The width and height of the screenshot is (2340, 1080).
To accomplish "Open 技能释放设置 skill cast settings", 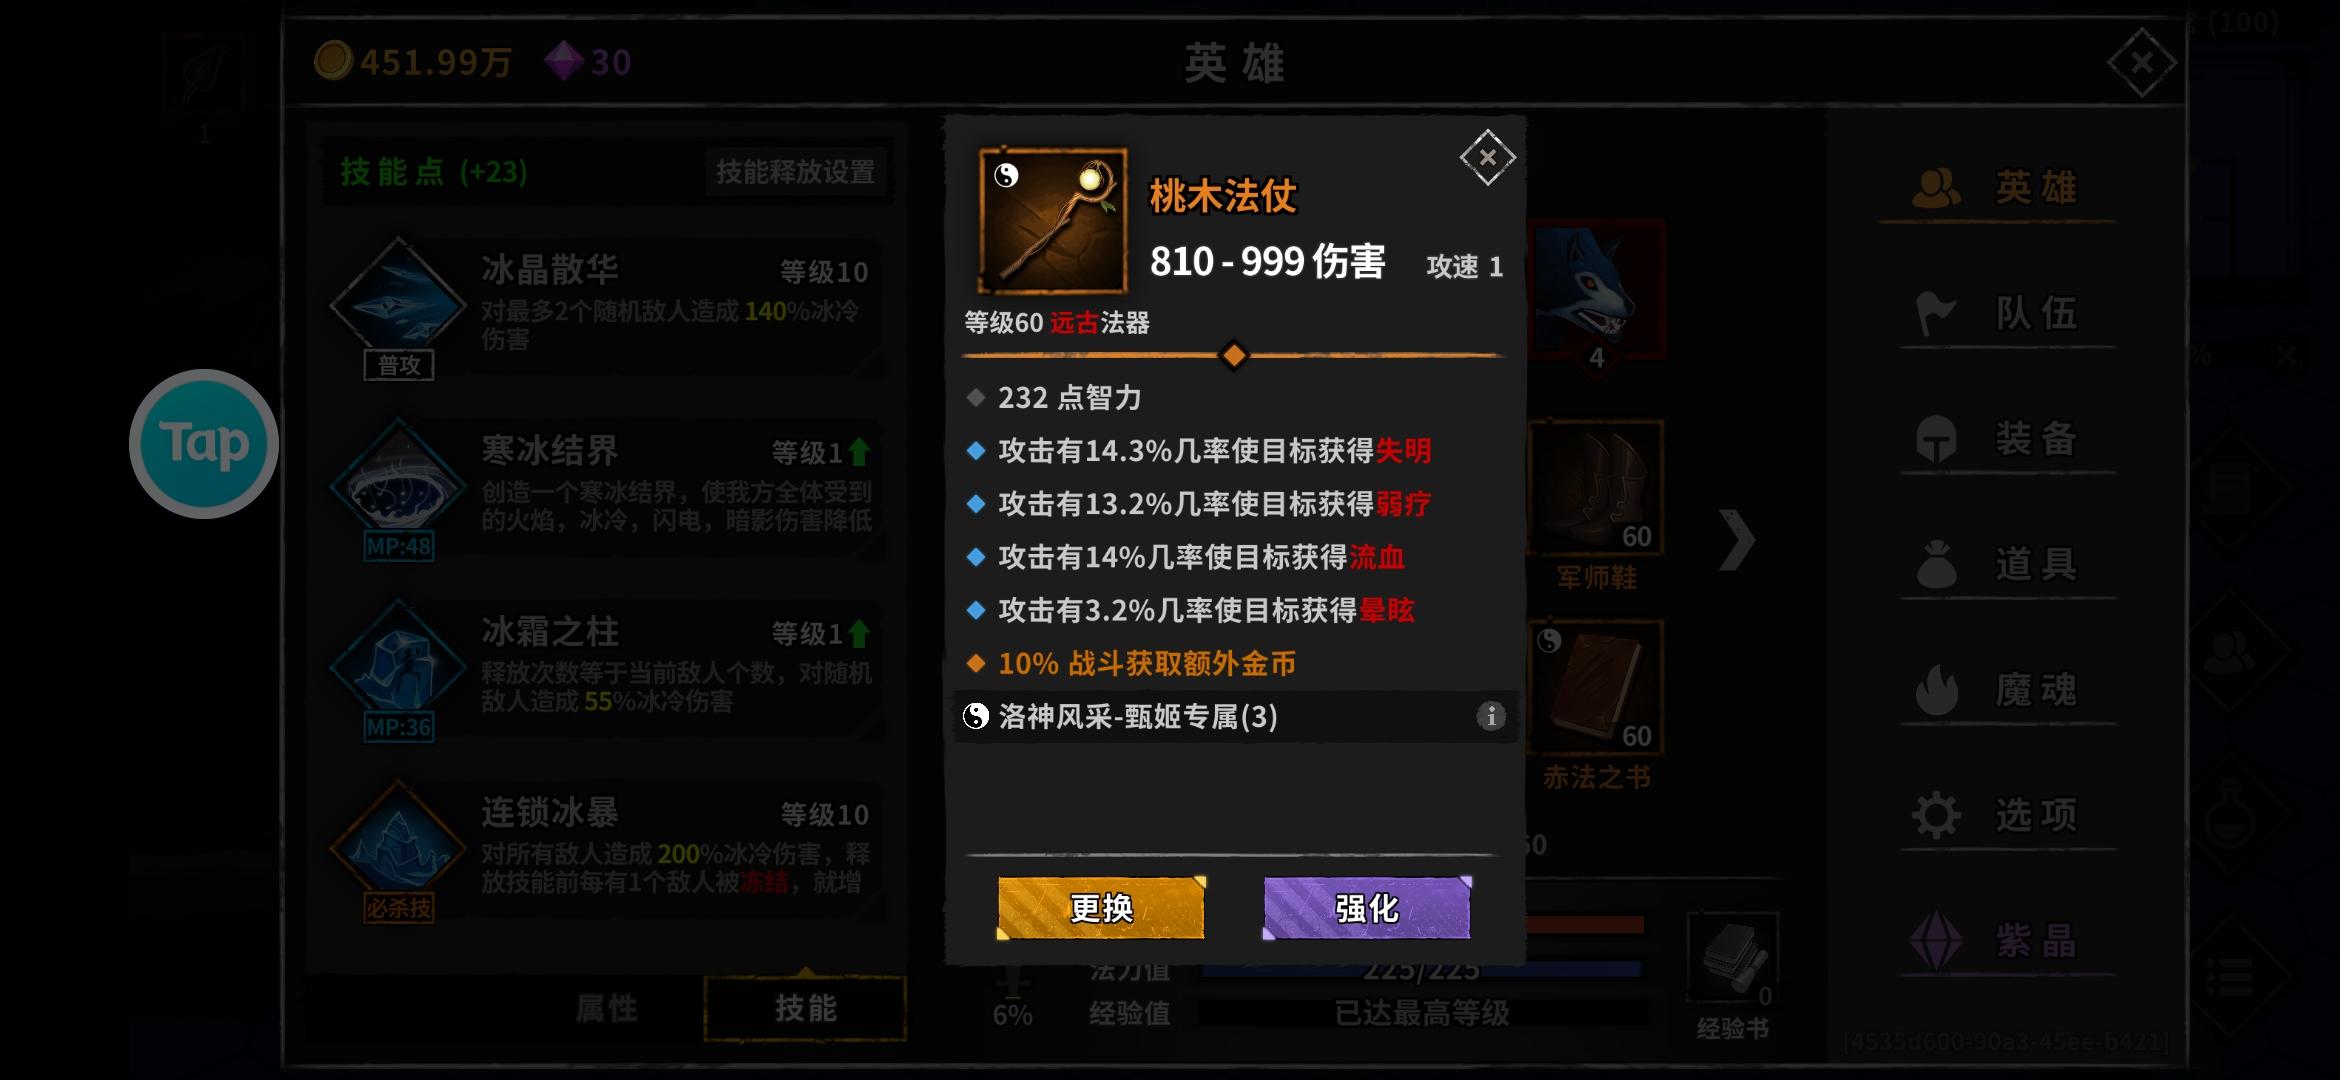I will click(795, 172).
